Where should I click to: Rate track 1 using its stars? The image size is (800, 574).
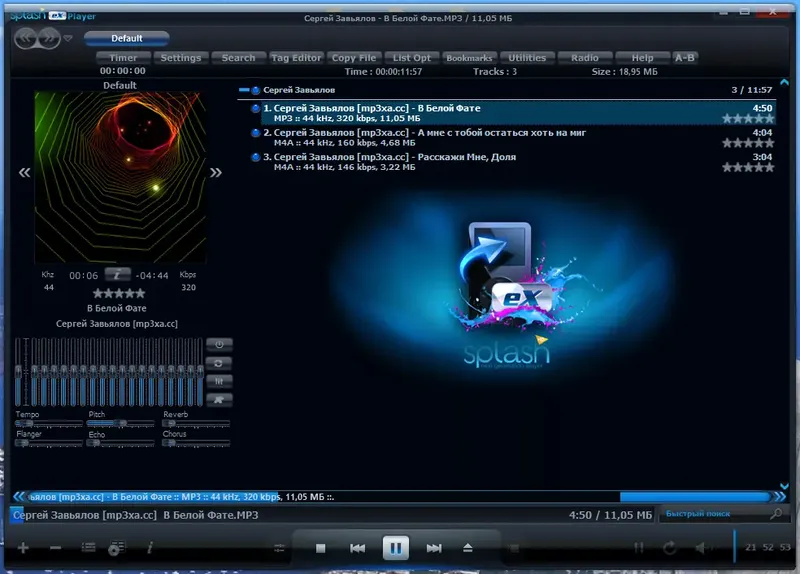tap(748, 119)
